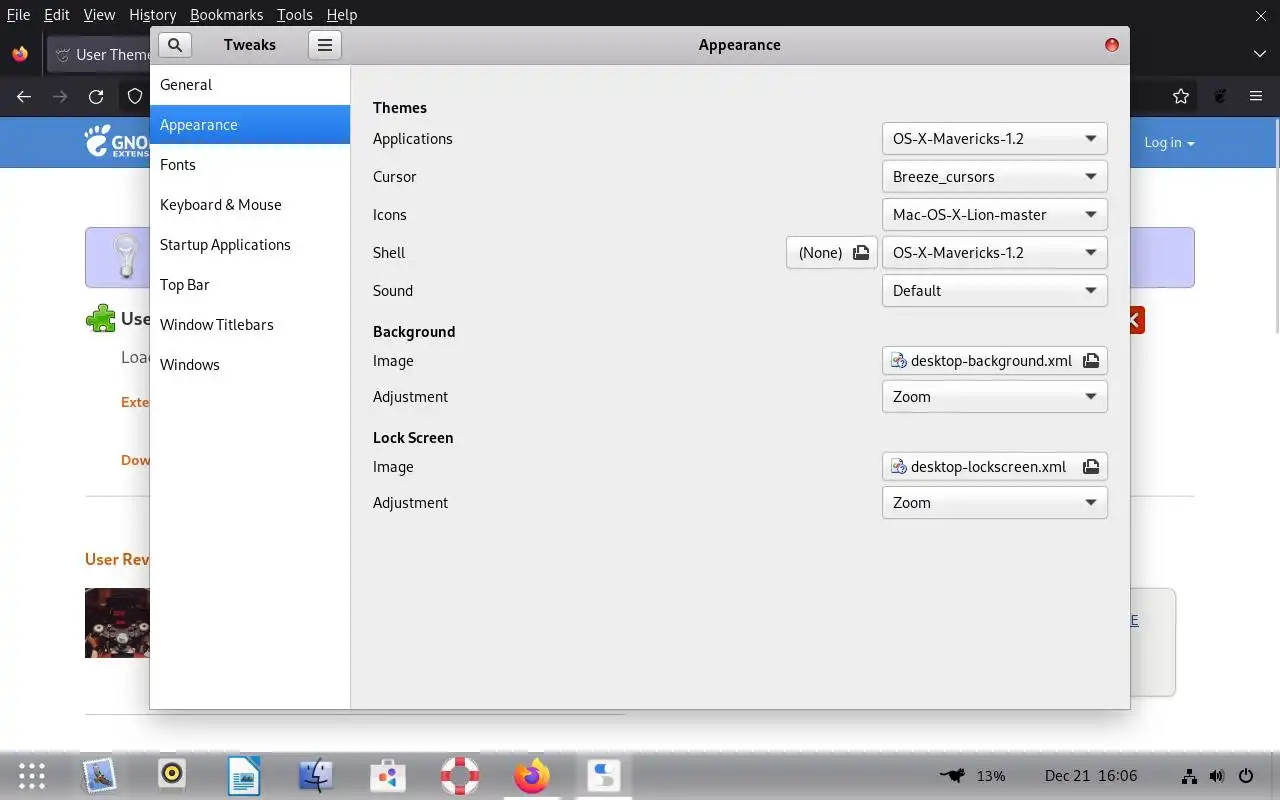
Task: Open the Software store icon in dock
Action: (388, 776)
